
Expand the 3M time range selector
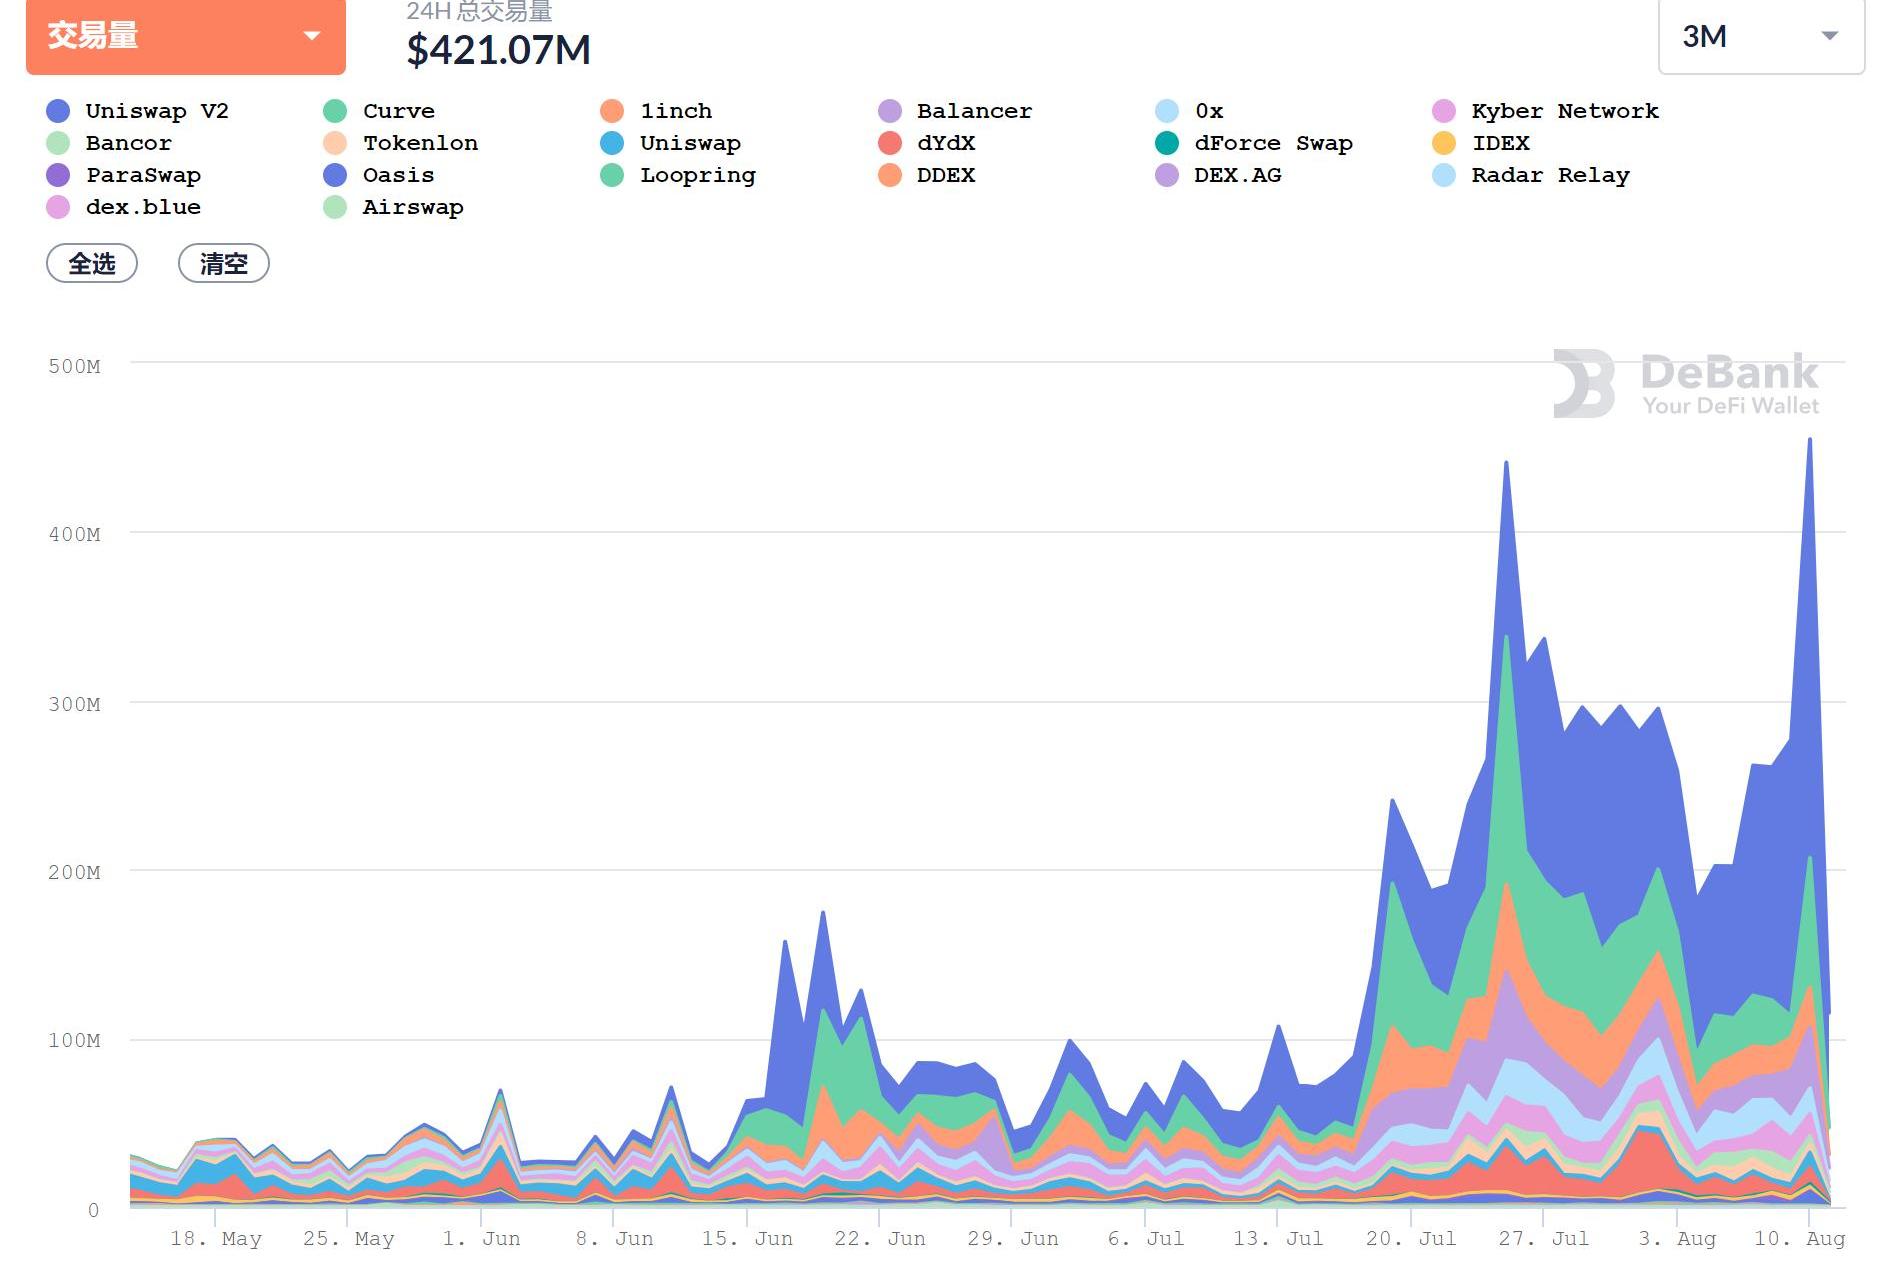click(1760, 37)
